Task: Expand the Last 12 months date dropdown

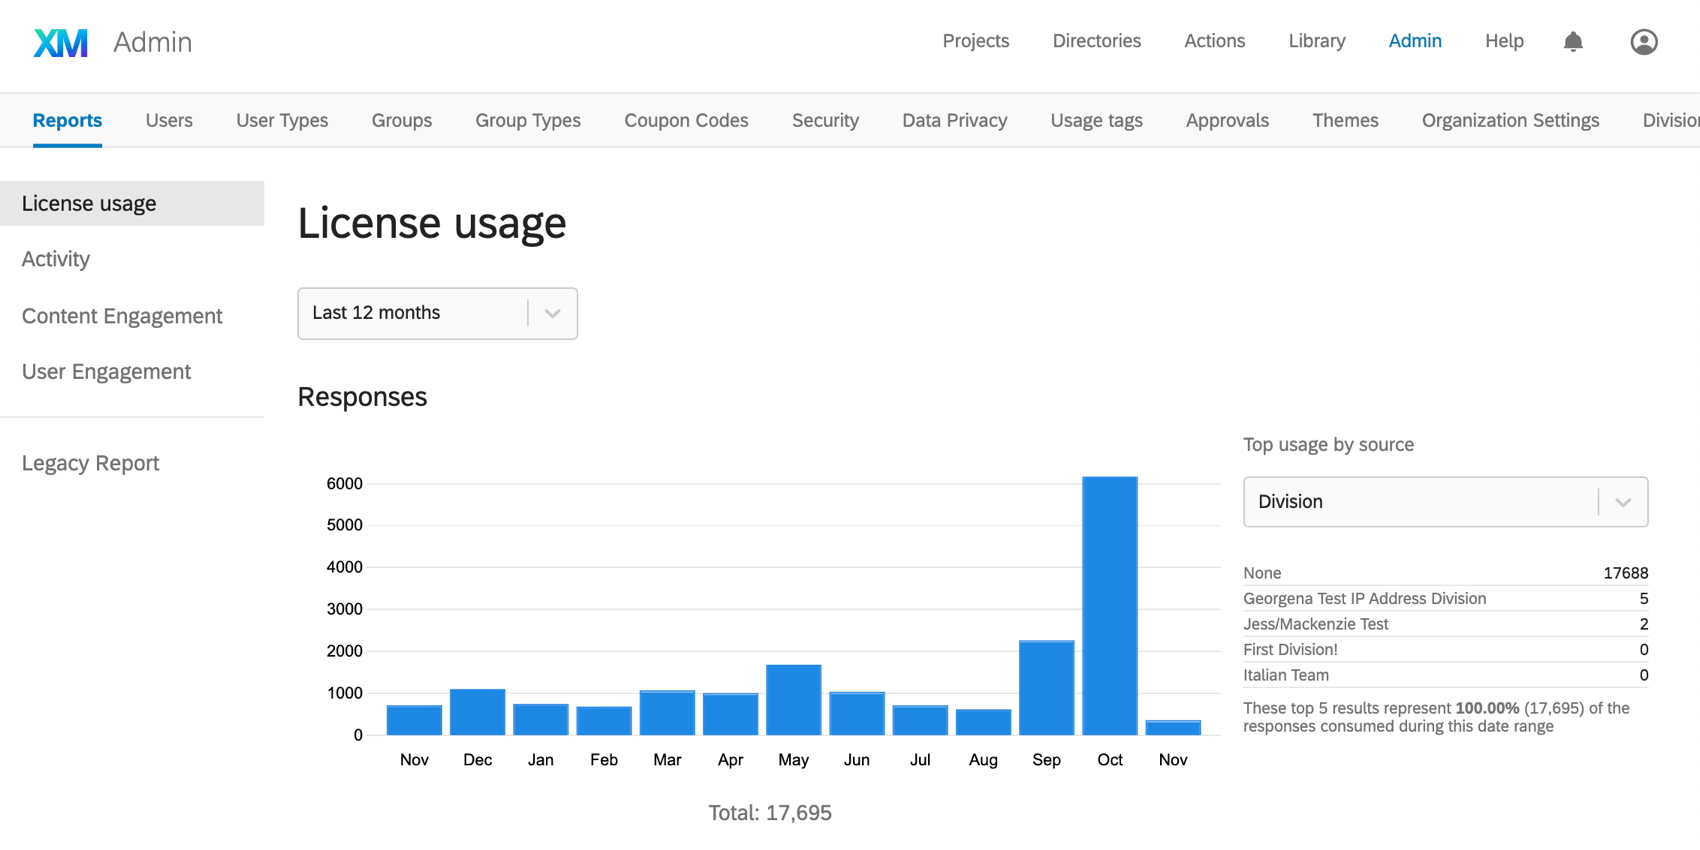Action: pyautogui.click(x=437, y=313)
